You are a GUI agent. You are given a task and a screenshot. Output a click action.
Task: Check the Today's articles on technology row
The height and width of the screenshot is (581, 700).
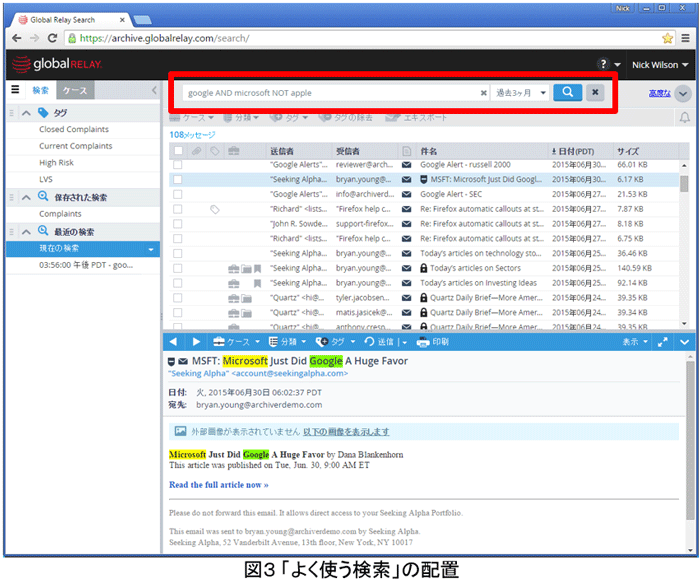pyautogui.click(x=178, y=253)
